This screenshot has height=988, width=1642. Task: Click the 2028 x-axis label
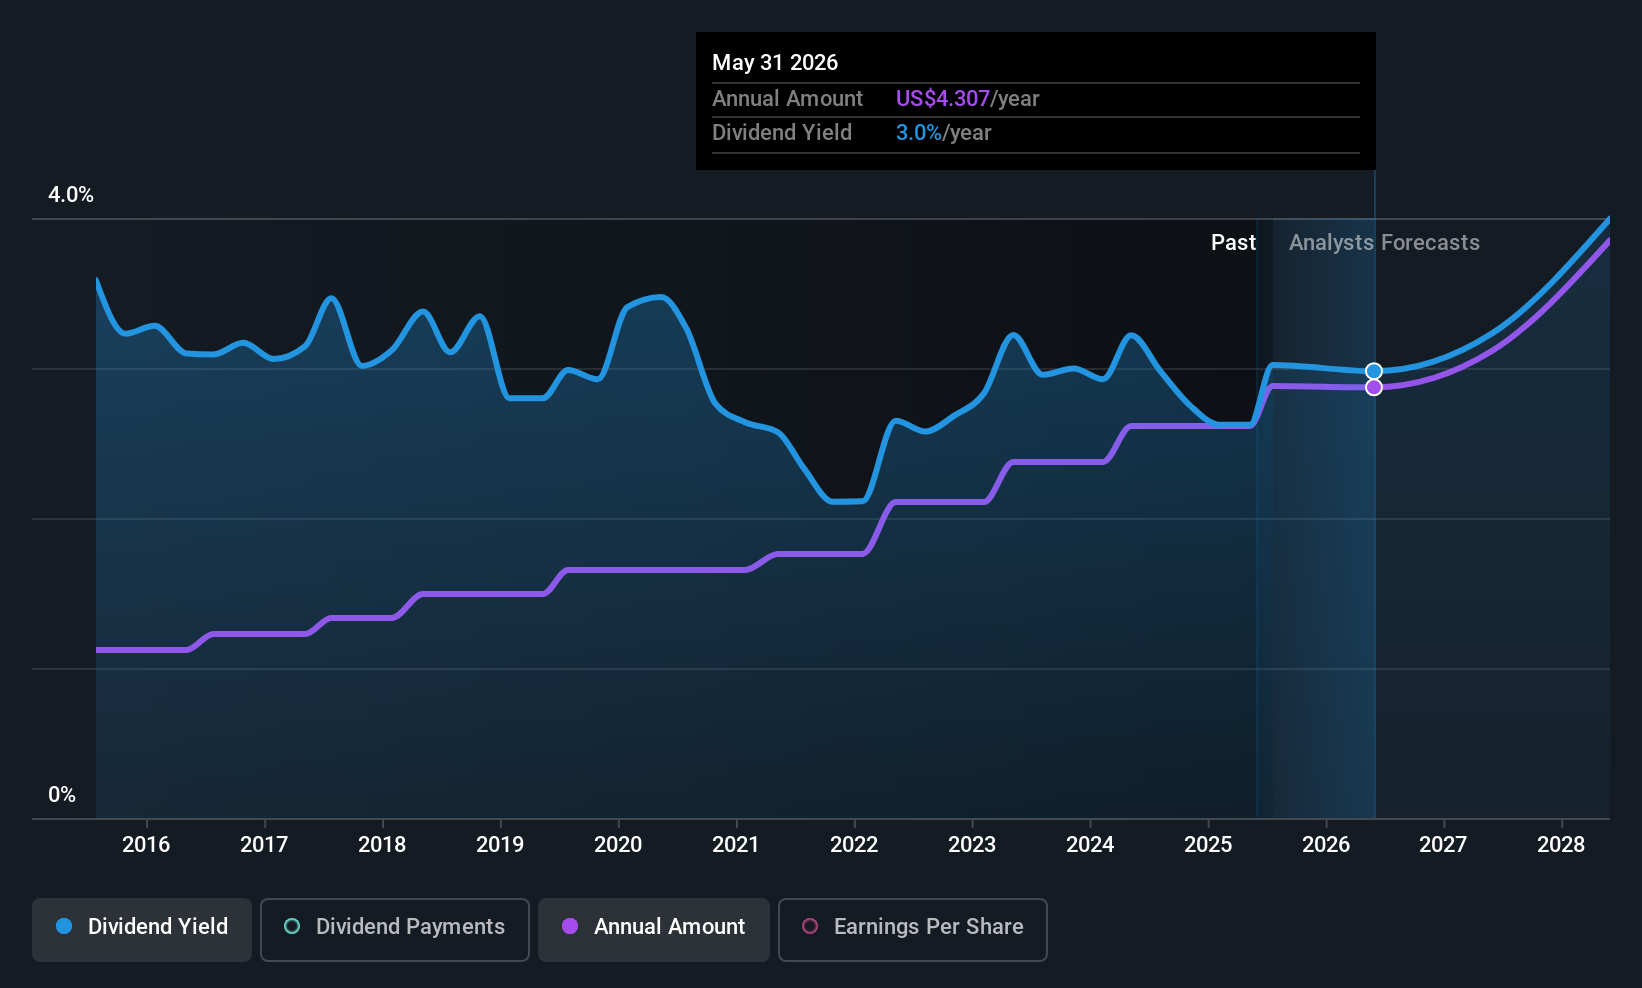click(x=1561, y=845)
